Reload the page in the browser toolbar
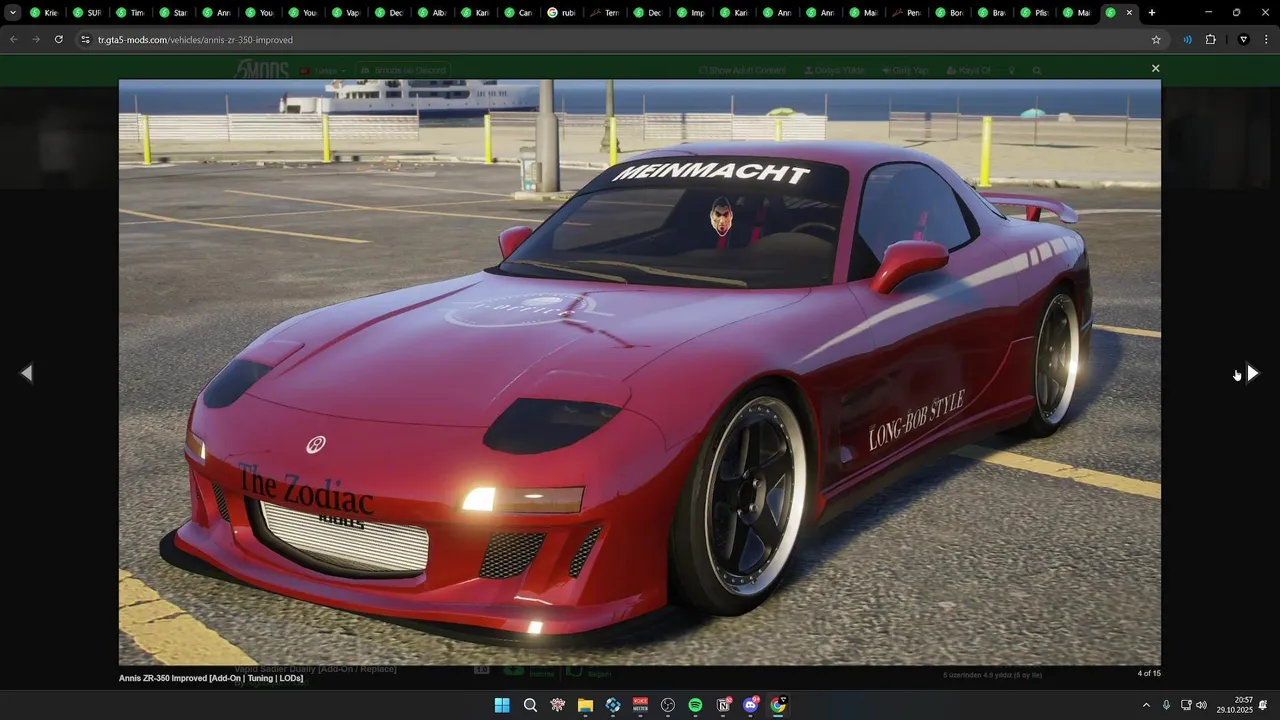The image size is (1280, 720). pos(59,39)
